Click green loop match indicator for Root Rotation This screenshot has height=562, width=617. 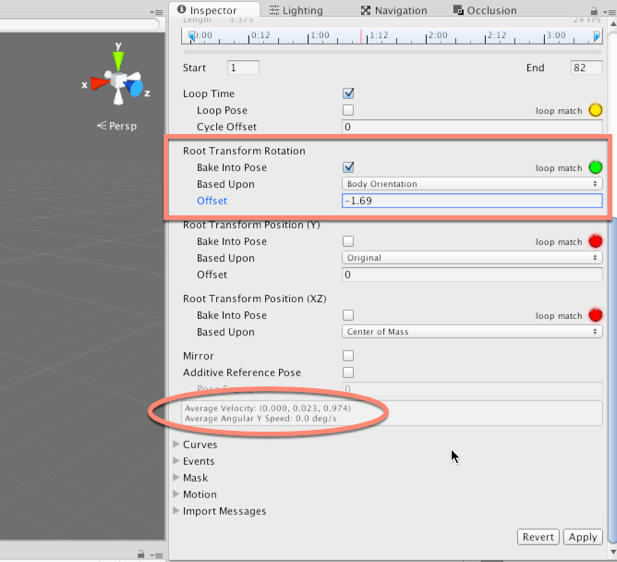pos(595,168)
